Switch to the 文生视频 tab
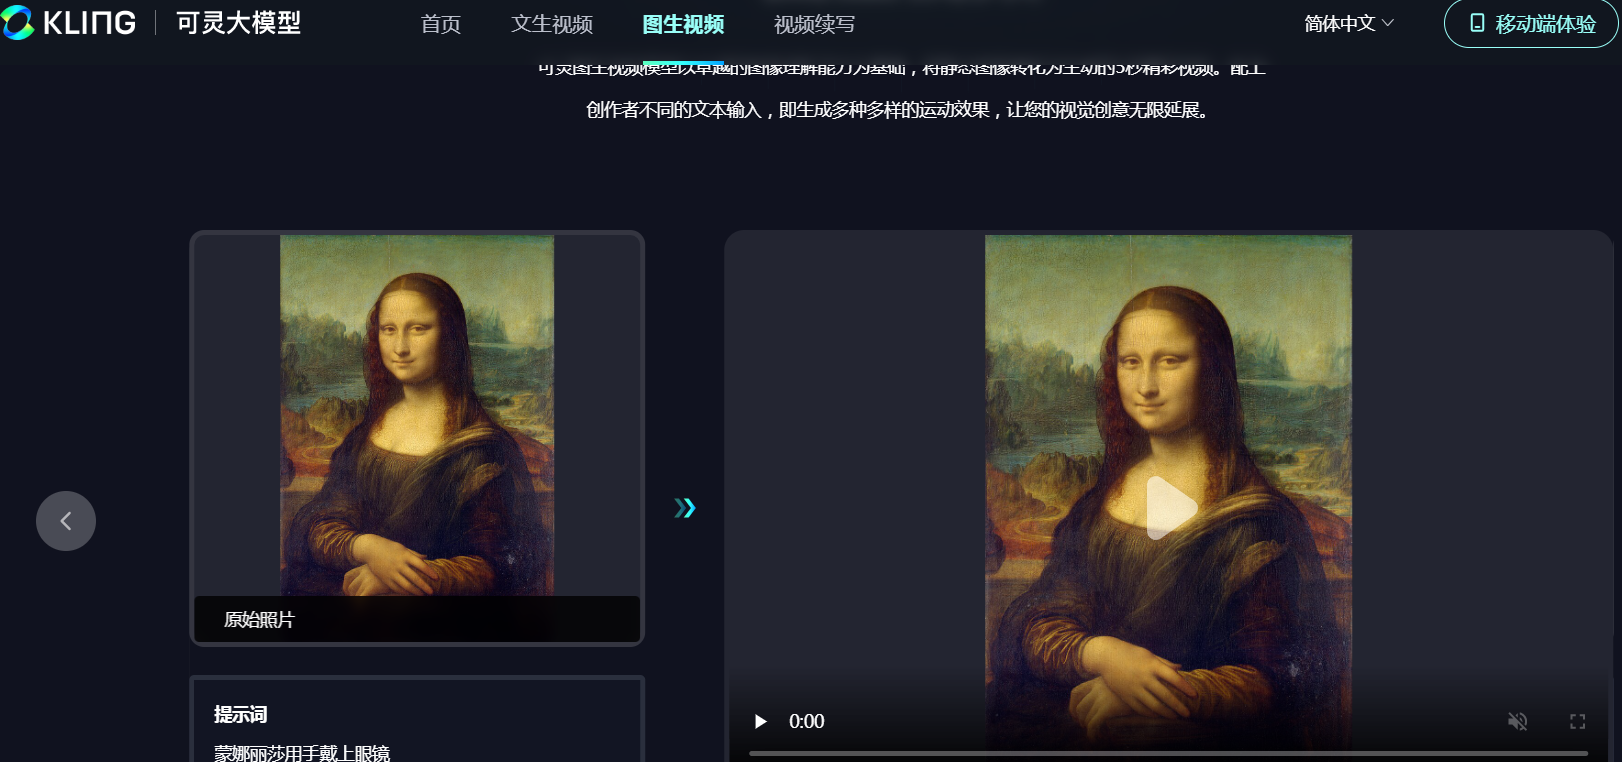Viewport: 1622px width, 762px height. [x=552, y=24]
